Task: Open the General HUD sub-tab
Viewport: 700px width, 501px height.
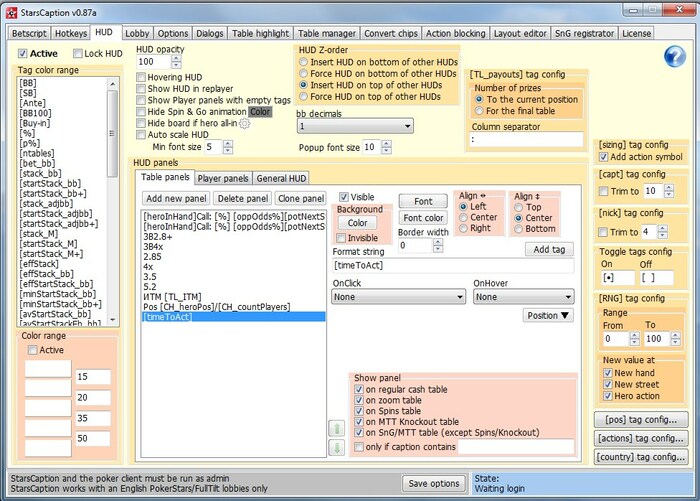Action: 281,178
